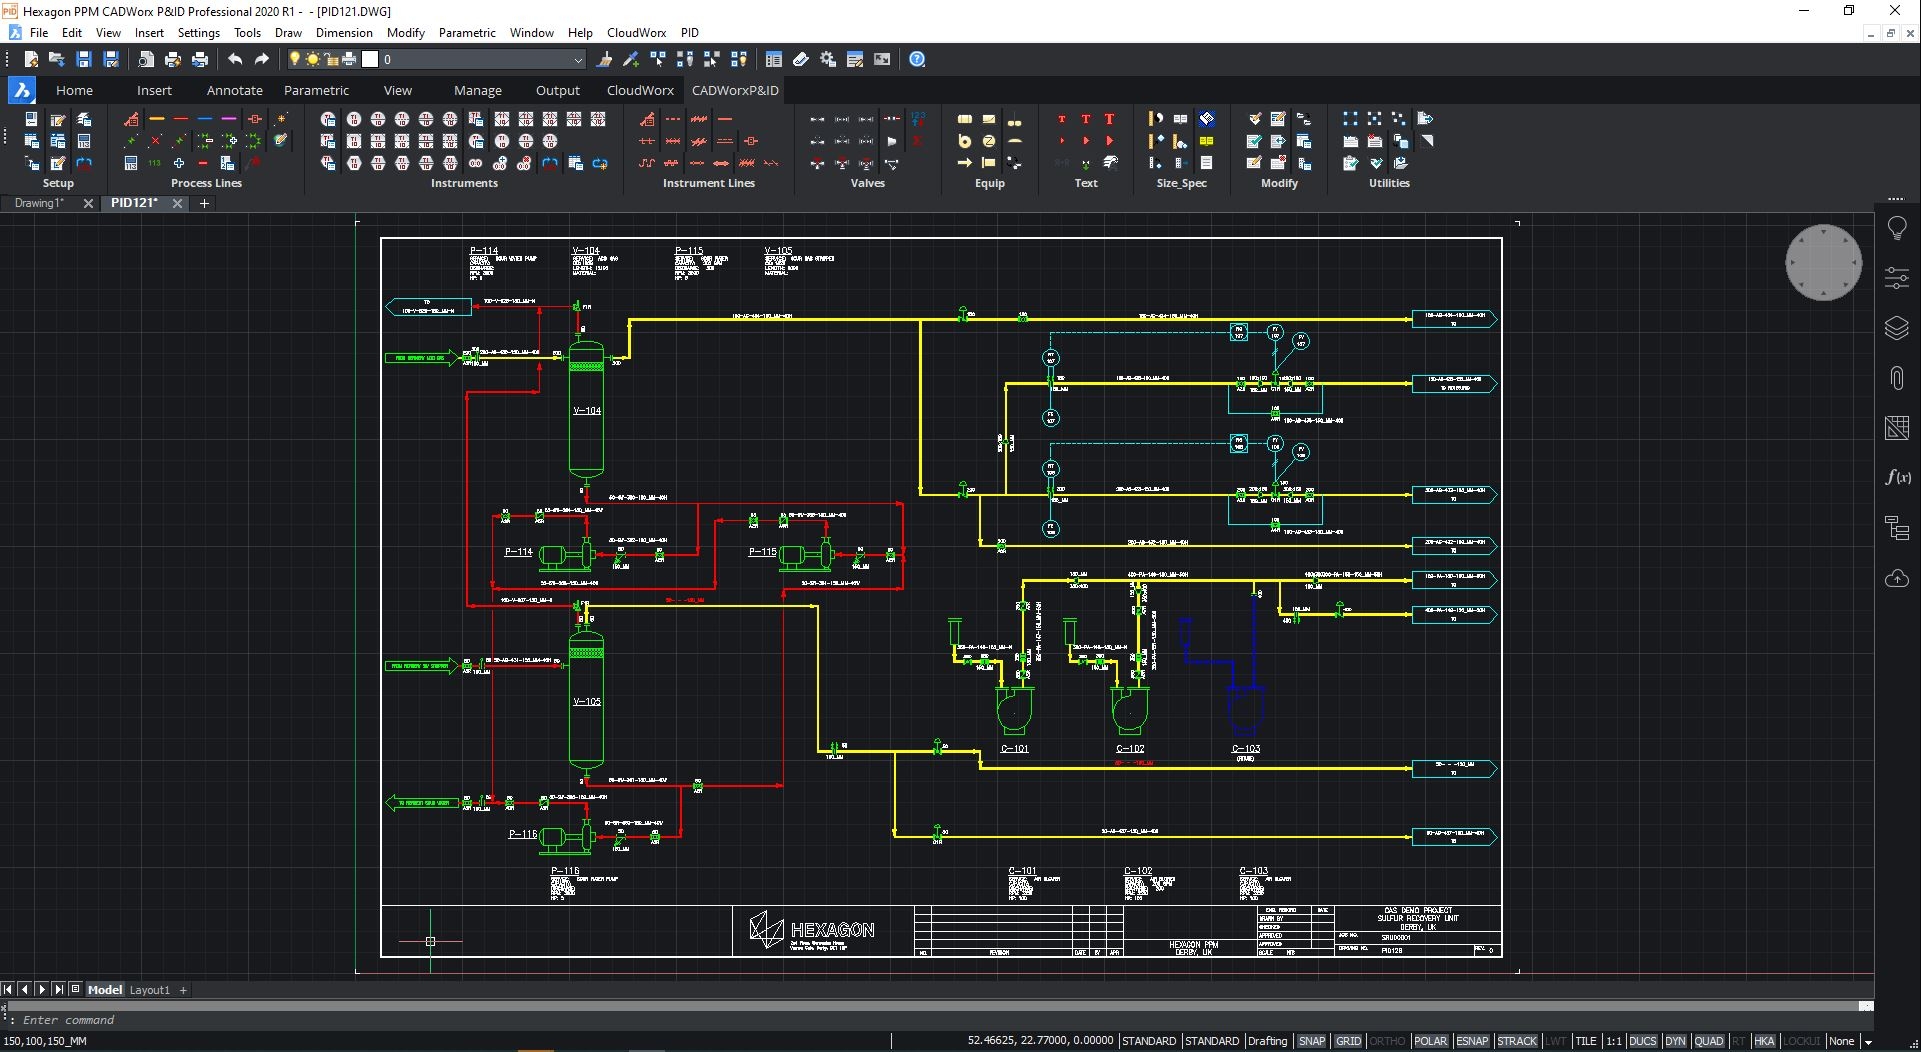Open the Attachments paperclip panel
This screenshot has height=1052, width=1921.
1896,378
